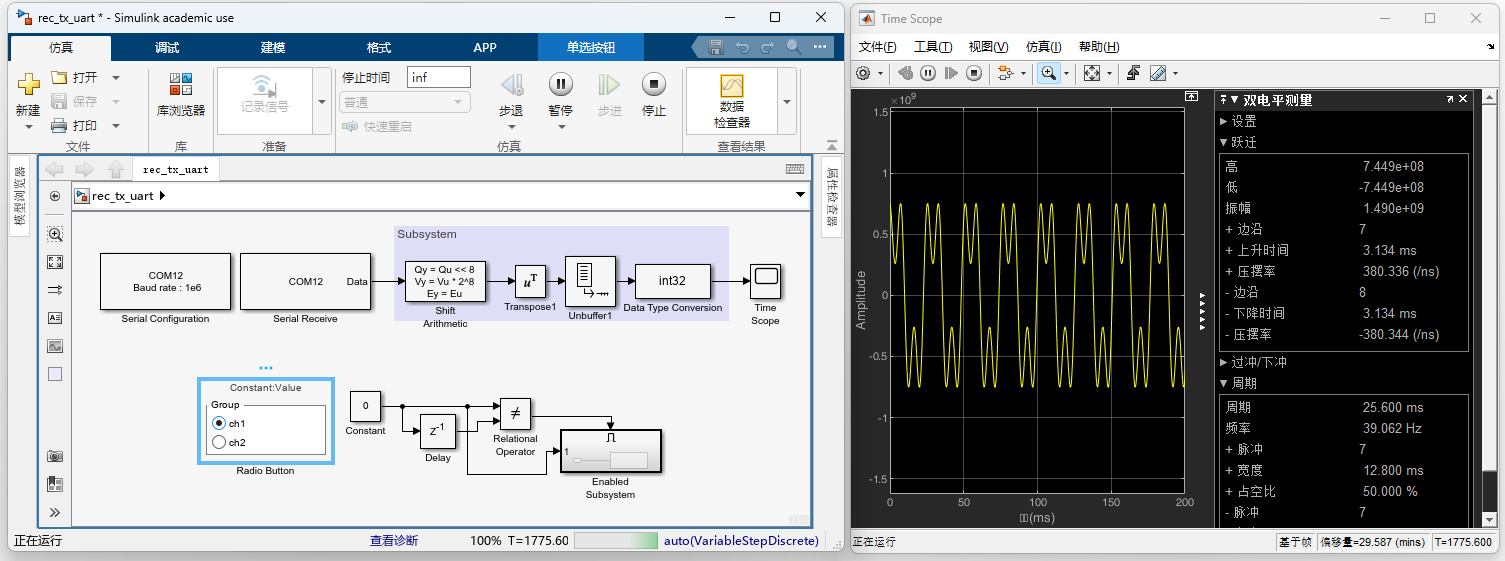Image resolution: width=1505 pixels, height=561 pixels.
Task: Click the fit-to-view icon in canvas palette
Action: point(55,262)
